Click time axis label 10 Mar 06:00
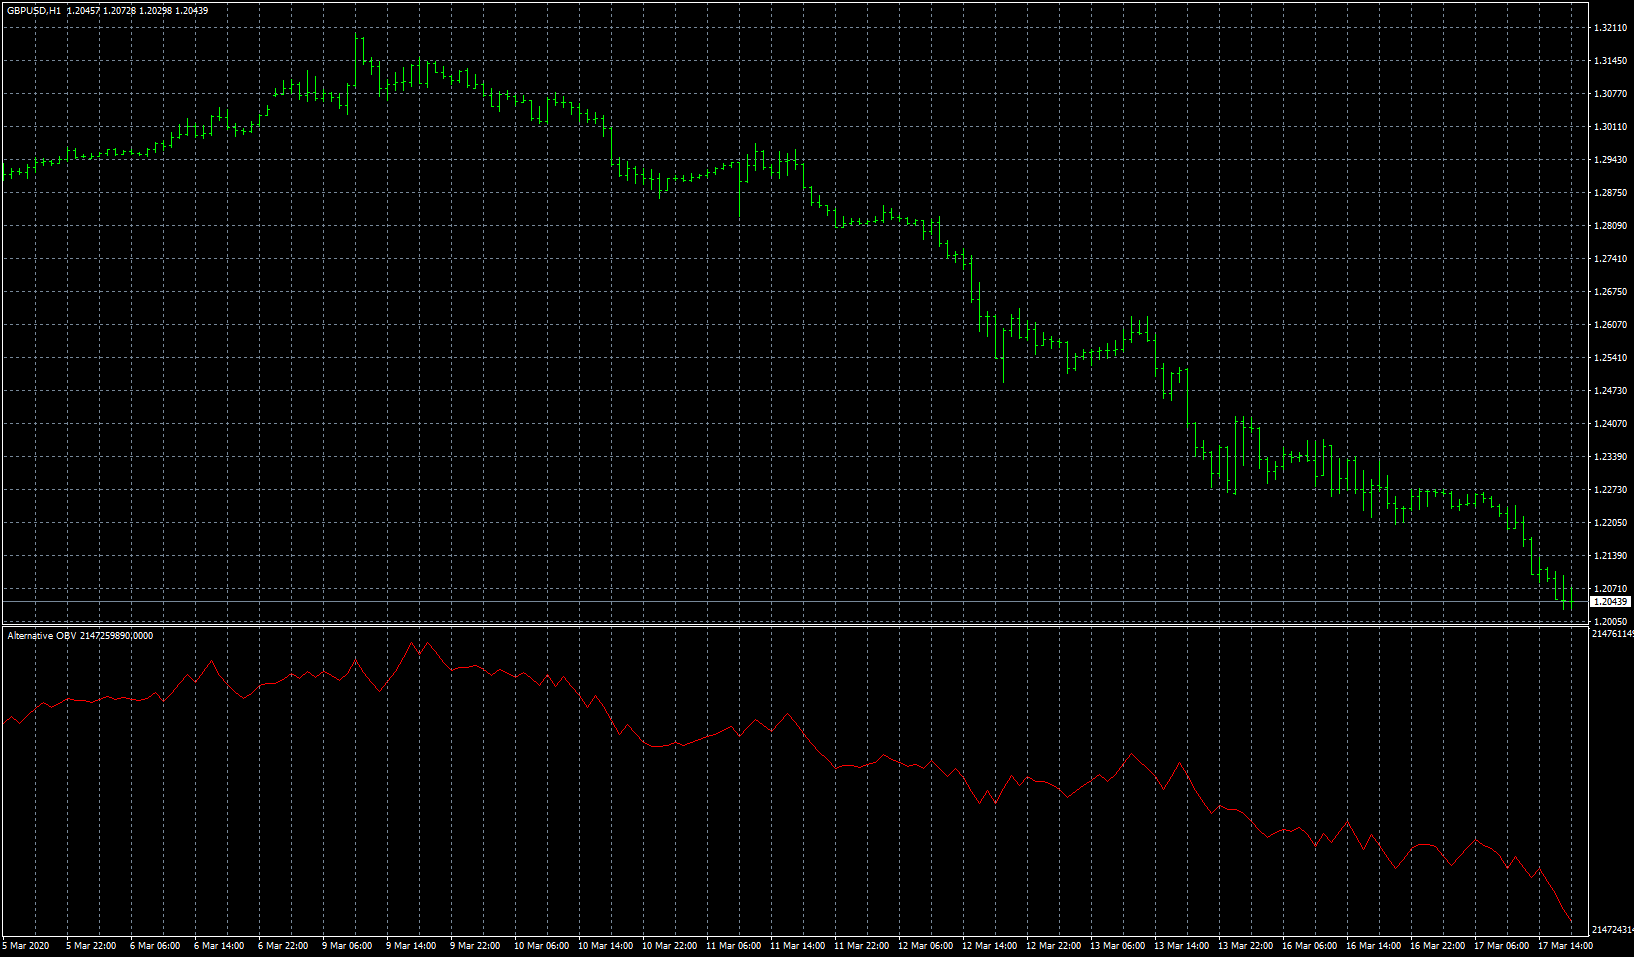 pyautogui.click(x=541, y=946)
